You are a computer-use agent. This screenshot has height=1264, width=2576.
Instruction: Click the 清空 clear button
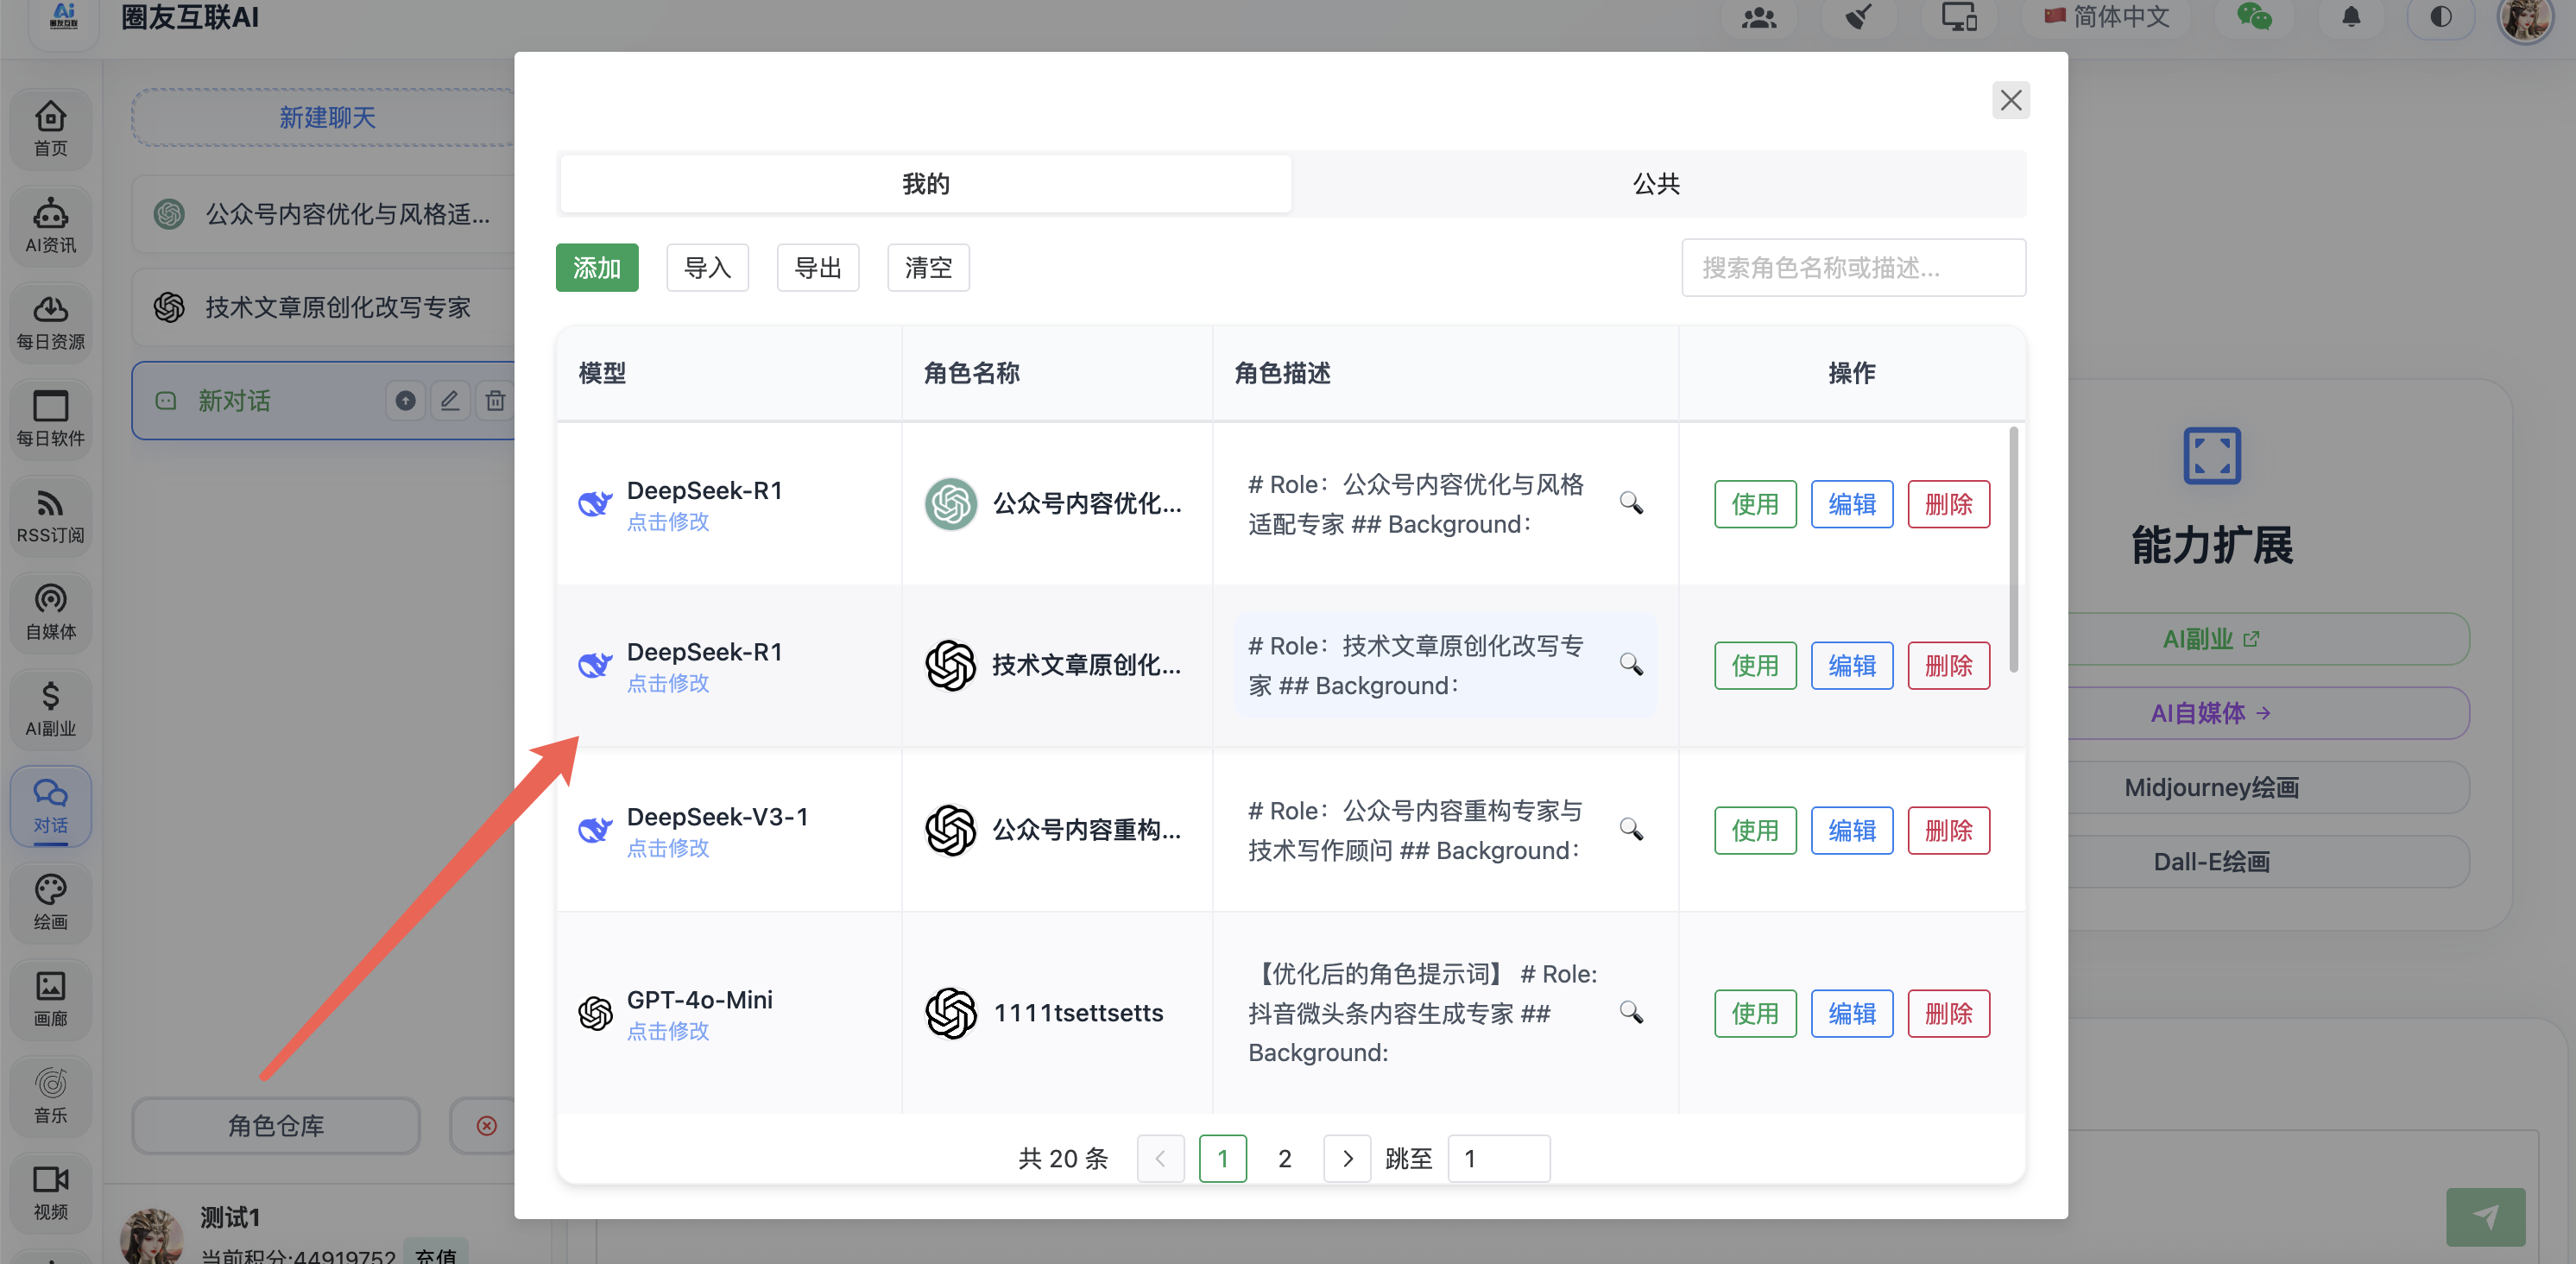point(928,268)
